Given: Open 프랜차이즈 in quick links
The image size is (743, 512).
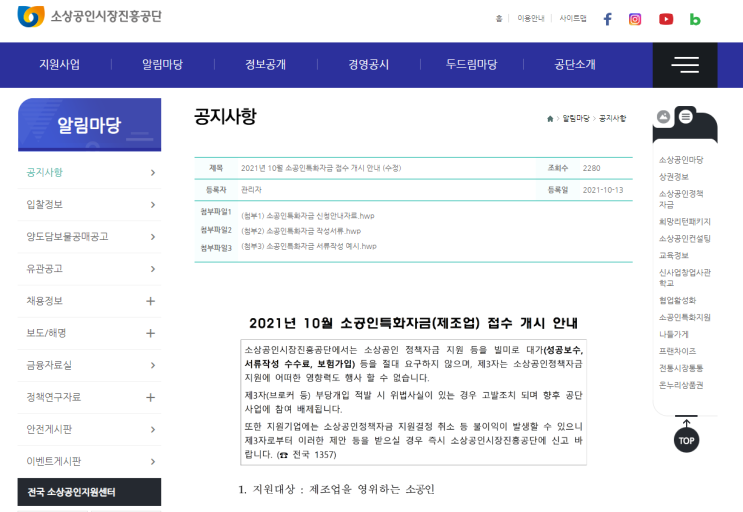Looking at the screenshot, I should tap(677, 351).
